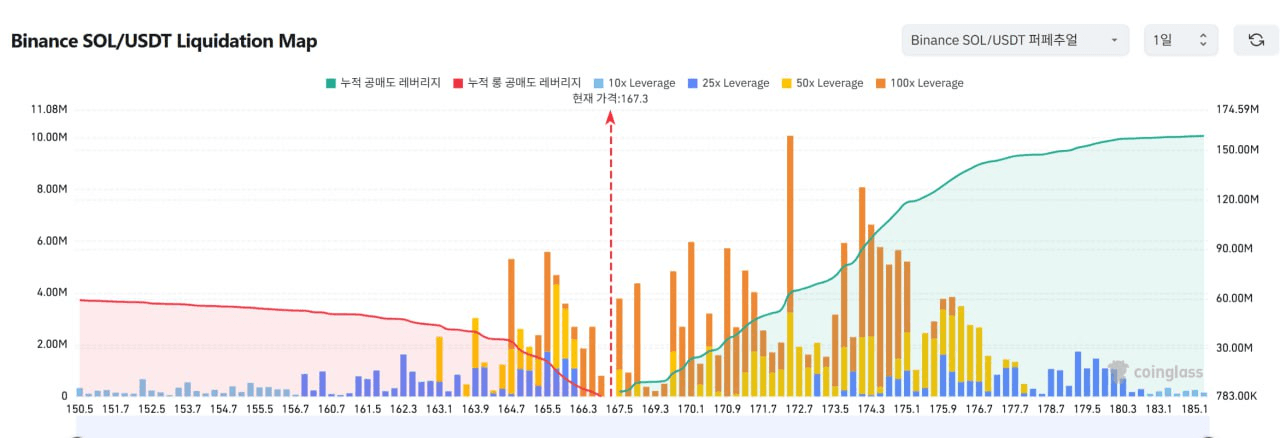Viewport: 1280px width, 438px height.
Task: Click the 174.3 x-axis label
Action: 871,409
